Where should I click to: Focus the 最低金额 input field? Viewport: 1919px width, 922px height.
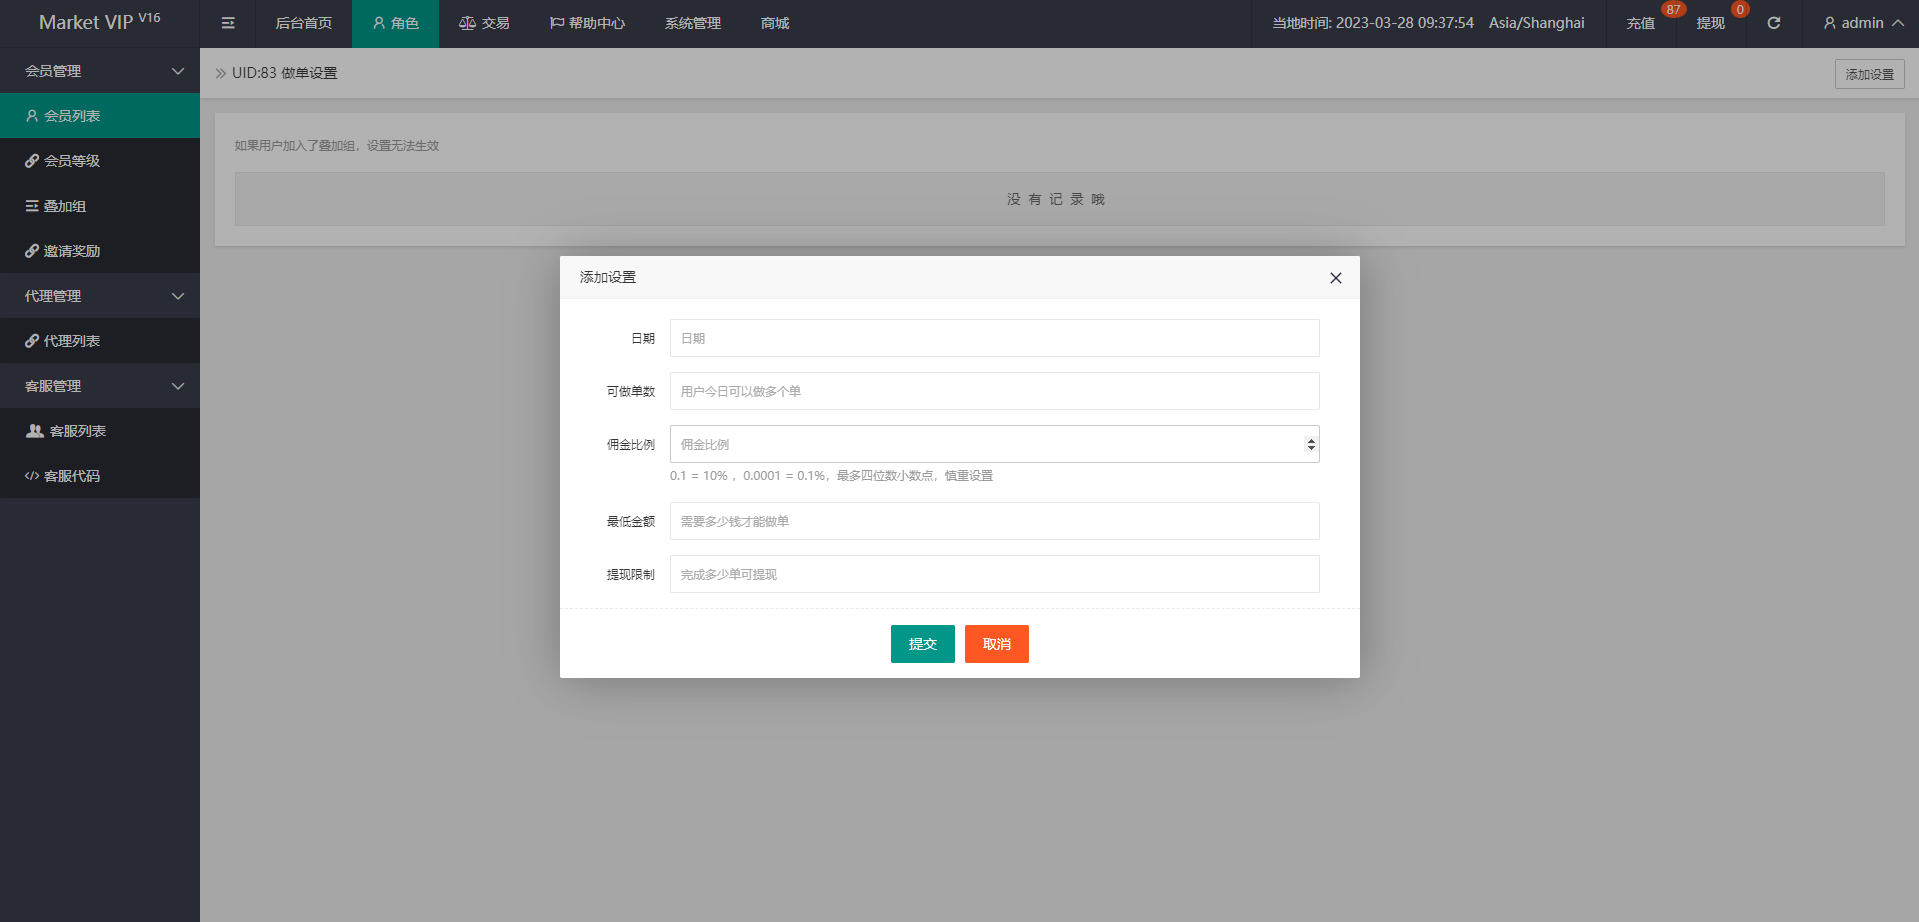[994, 521]
